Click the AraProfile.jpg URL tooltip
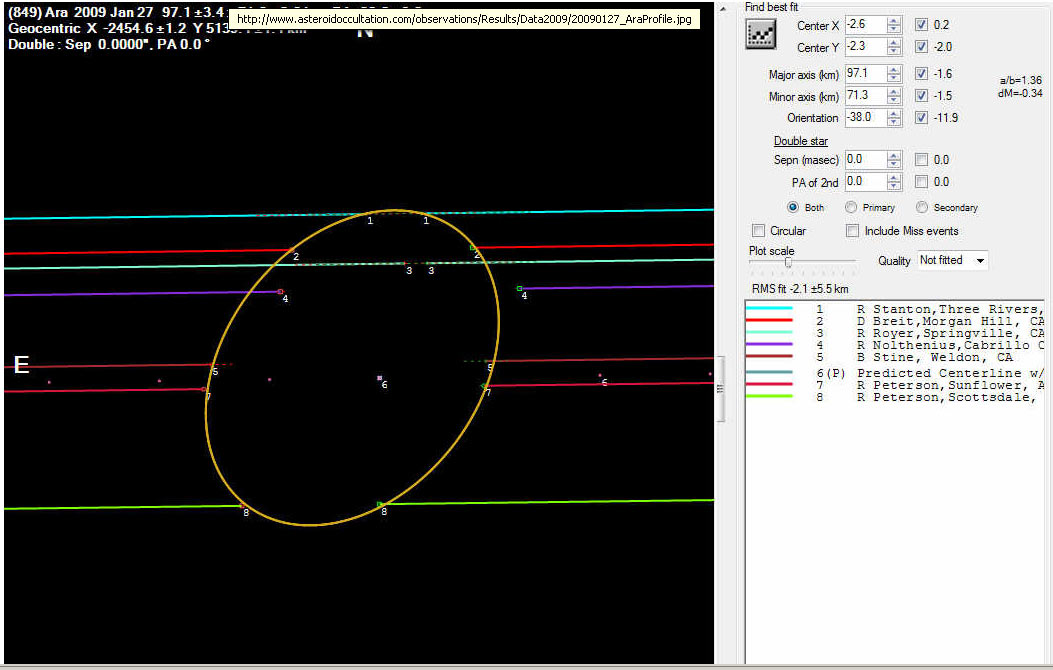Viewport: 1053px width, 670px height. click(x=464, y=19)
